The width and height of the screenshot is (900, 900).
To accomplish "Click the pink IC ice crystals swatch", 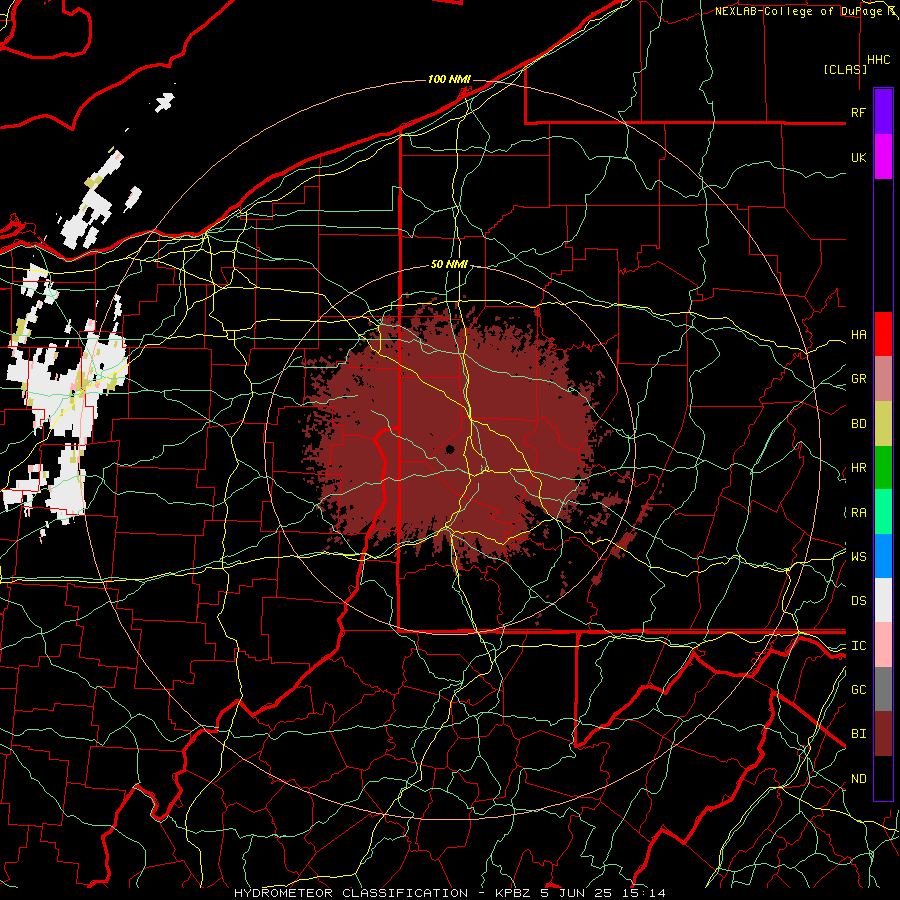I will point(883,645).
